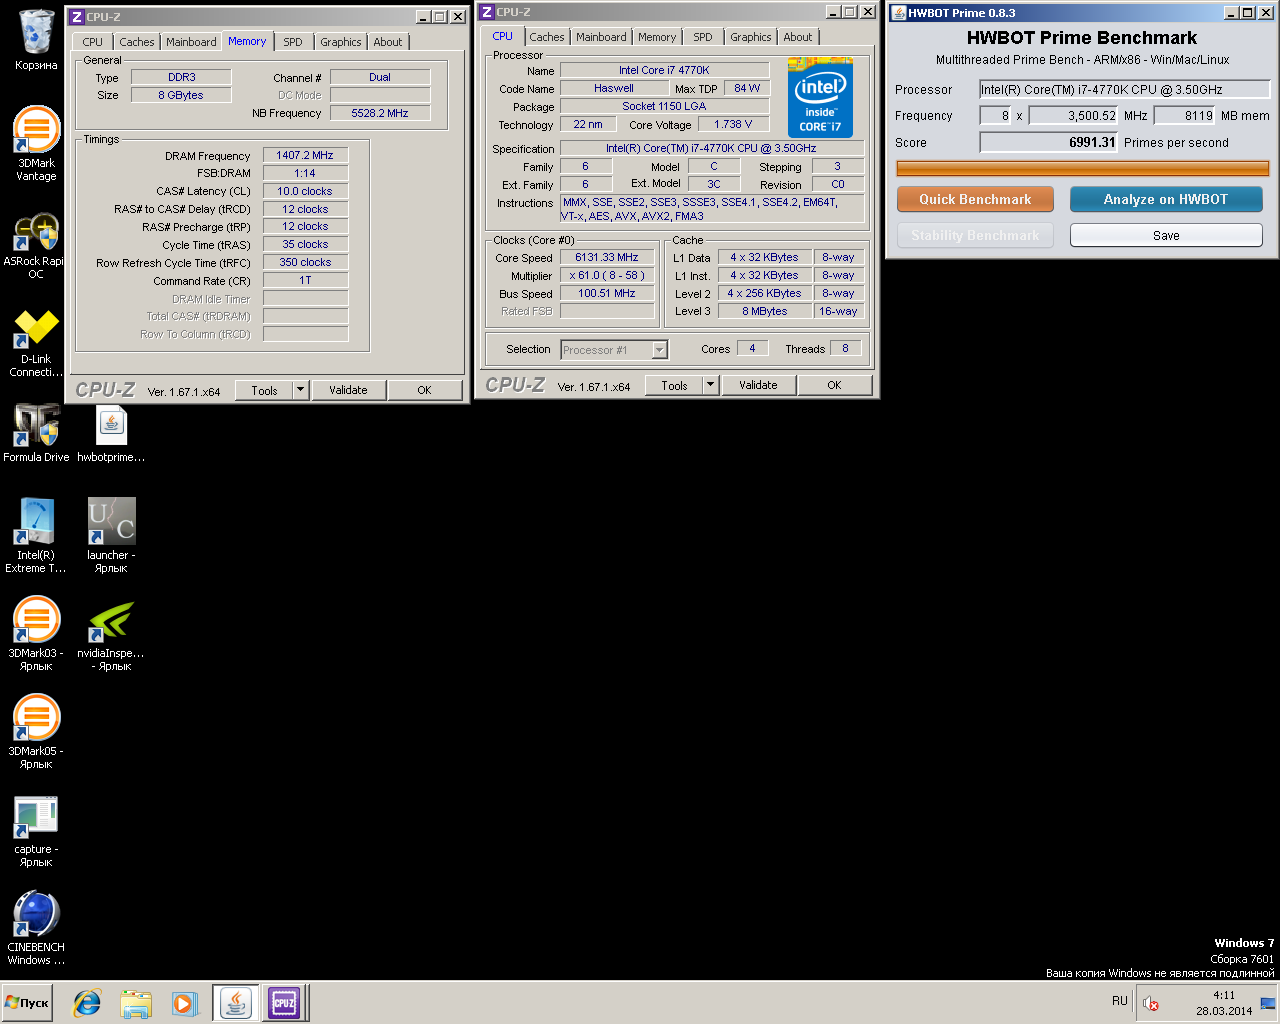The image size is (1280, 1024).
Task: Click Tools button in left CPU-Z
Action: (264, 390)
